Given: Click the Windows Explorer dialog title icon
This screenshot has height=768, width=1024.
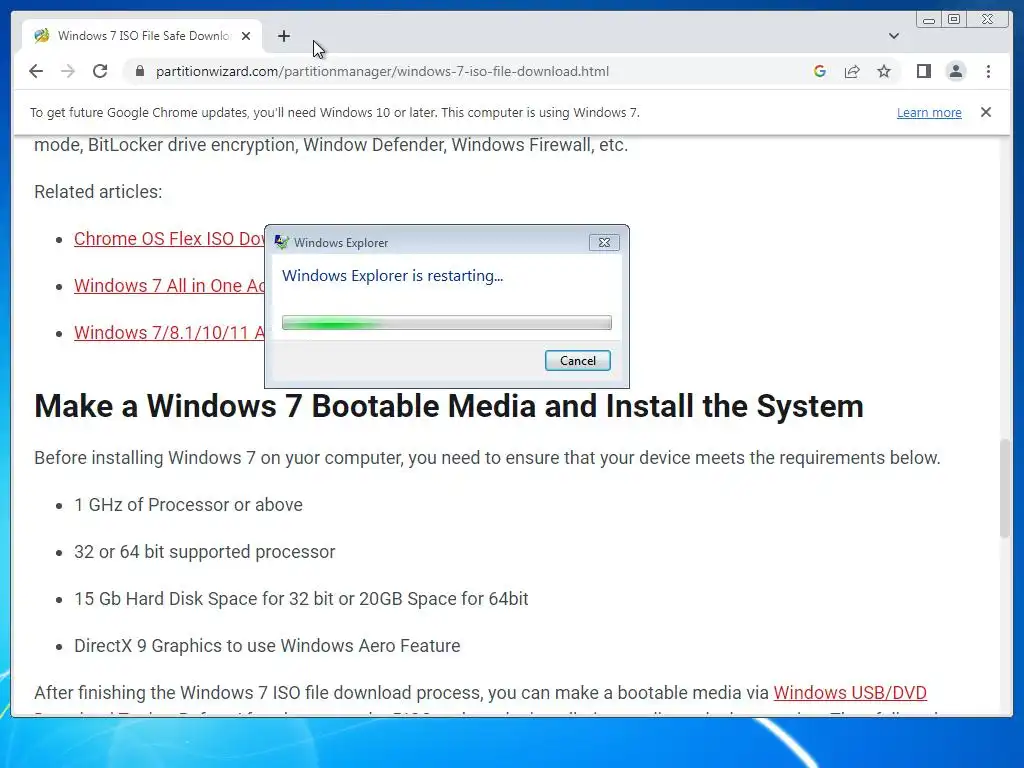Looking at the screenshot, I should (281, 242).
